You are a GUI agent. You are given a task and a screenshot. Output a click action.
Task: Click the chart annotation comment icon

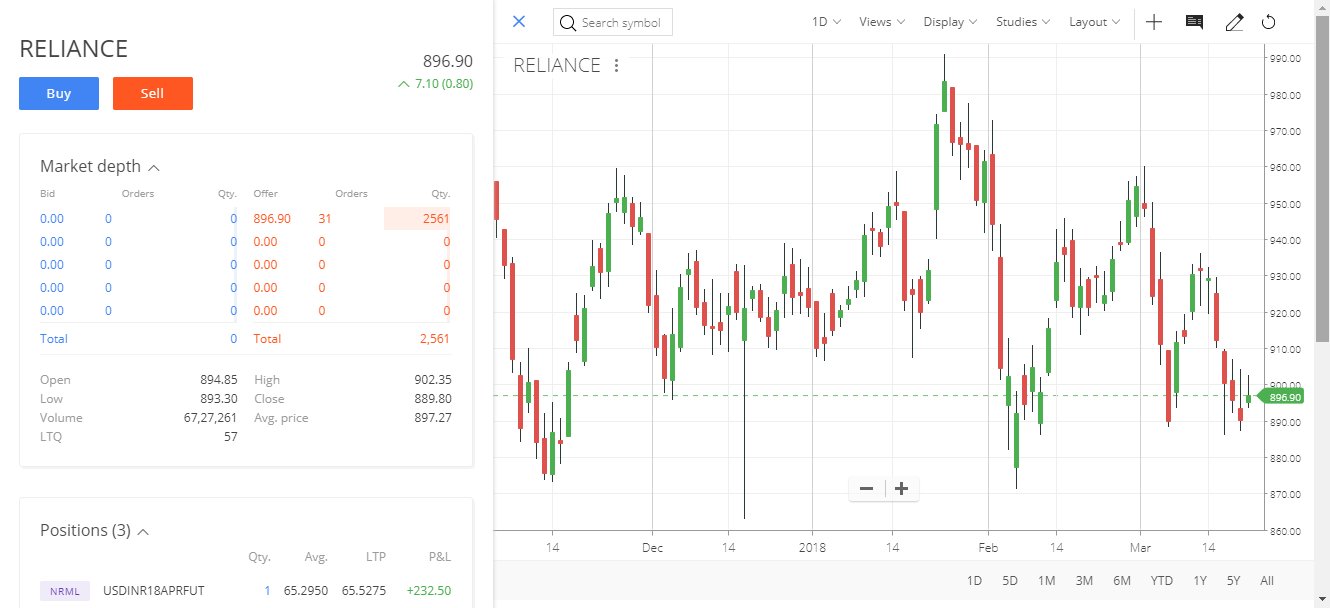coord(1194,22)
